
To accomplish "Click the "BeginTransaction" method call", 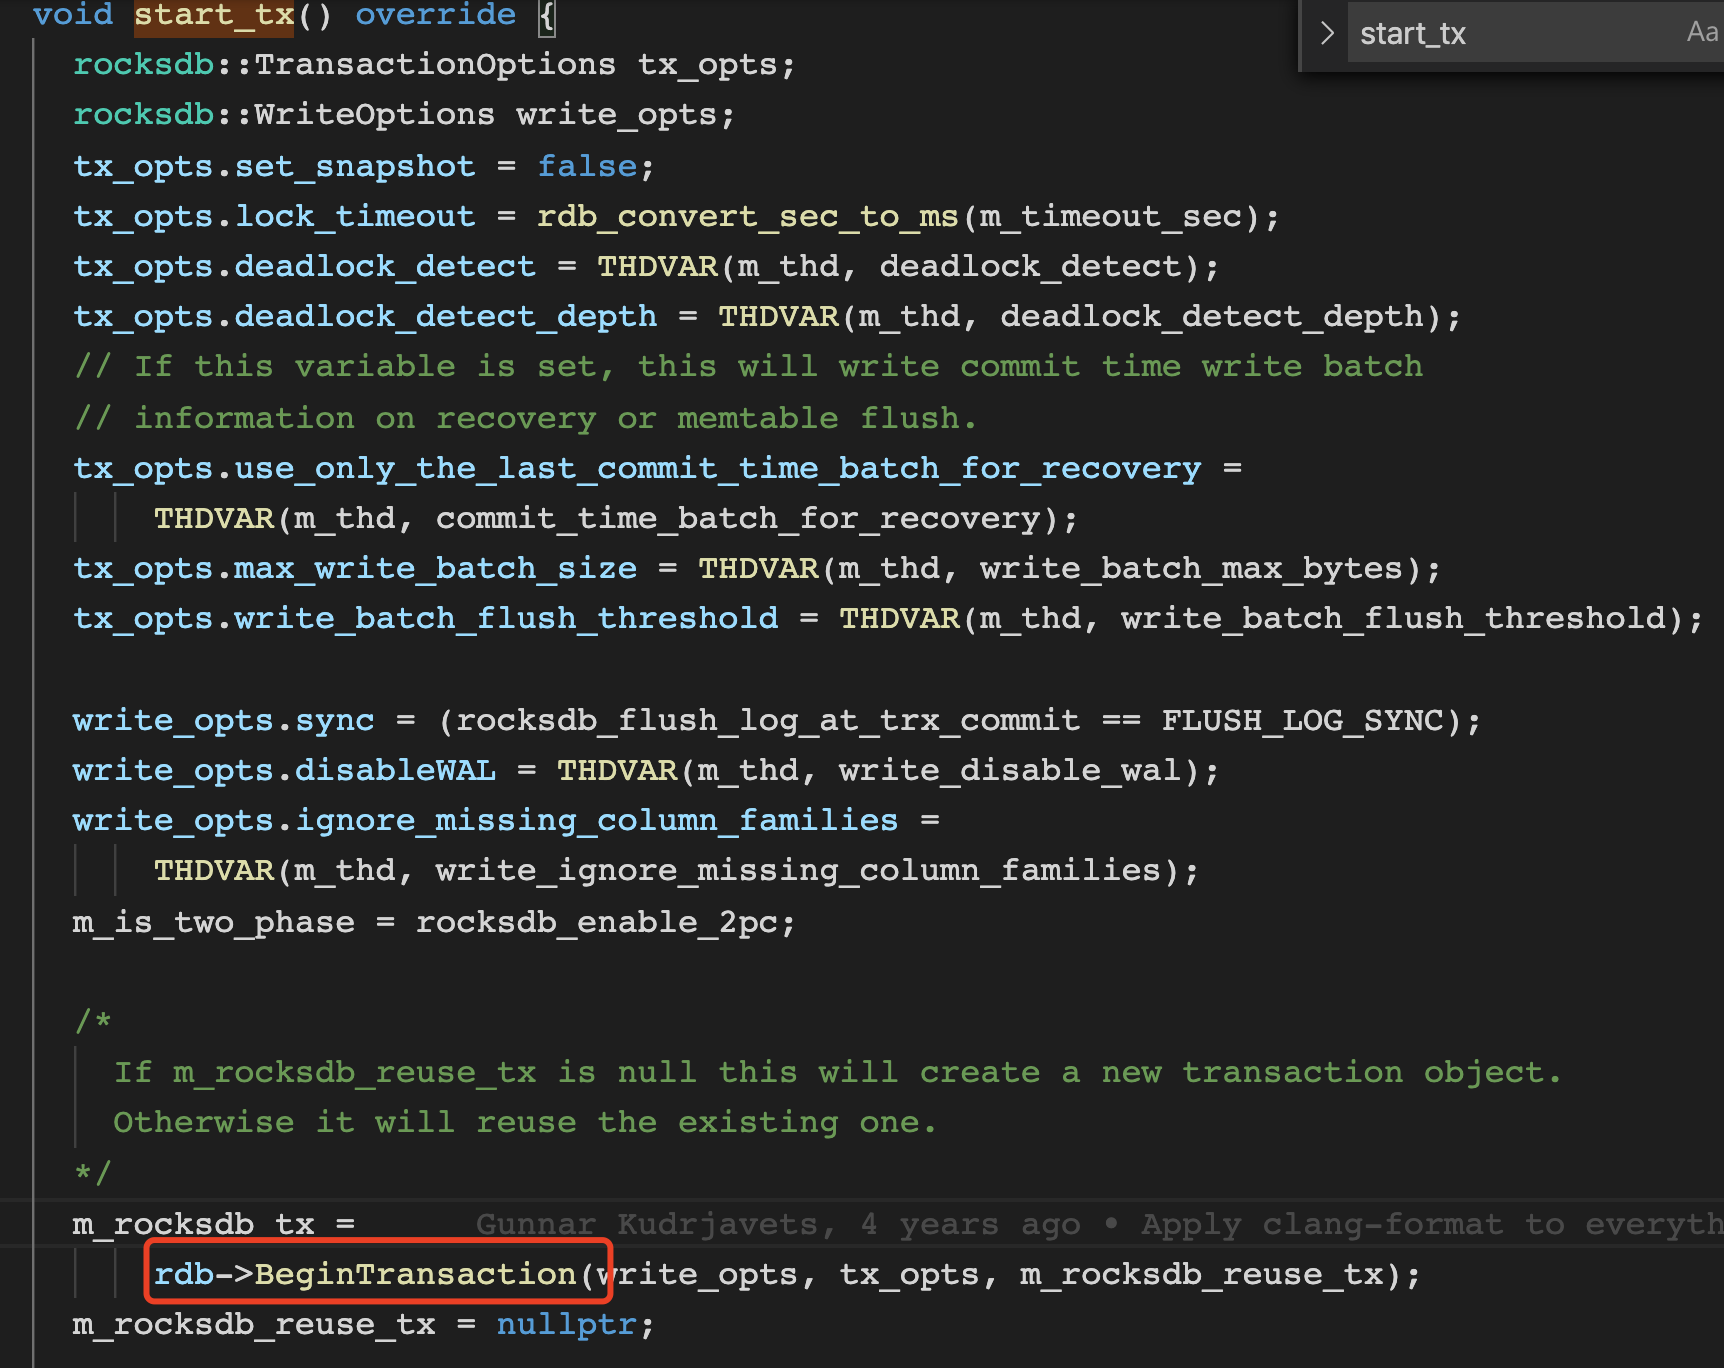I will (x=415, y=1274).
